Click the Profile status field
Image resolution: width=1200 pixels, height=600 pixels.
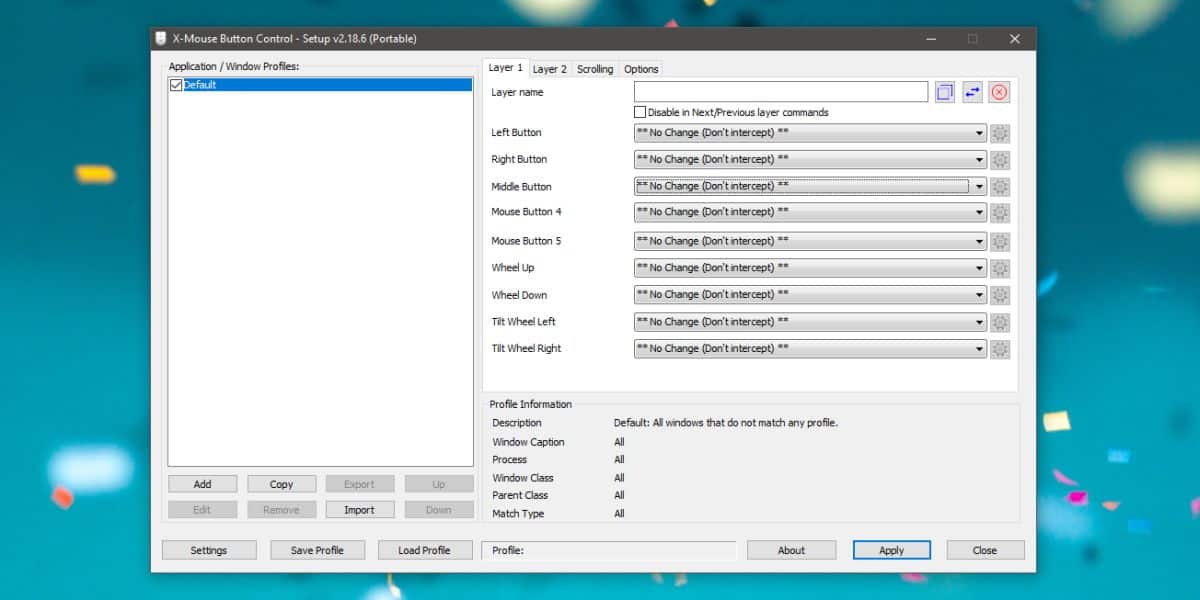coord(609,550)
